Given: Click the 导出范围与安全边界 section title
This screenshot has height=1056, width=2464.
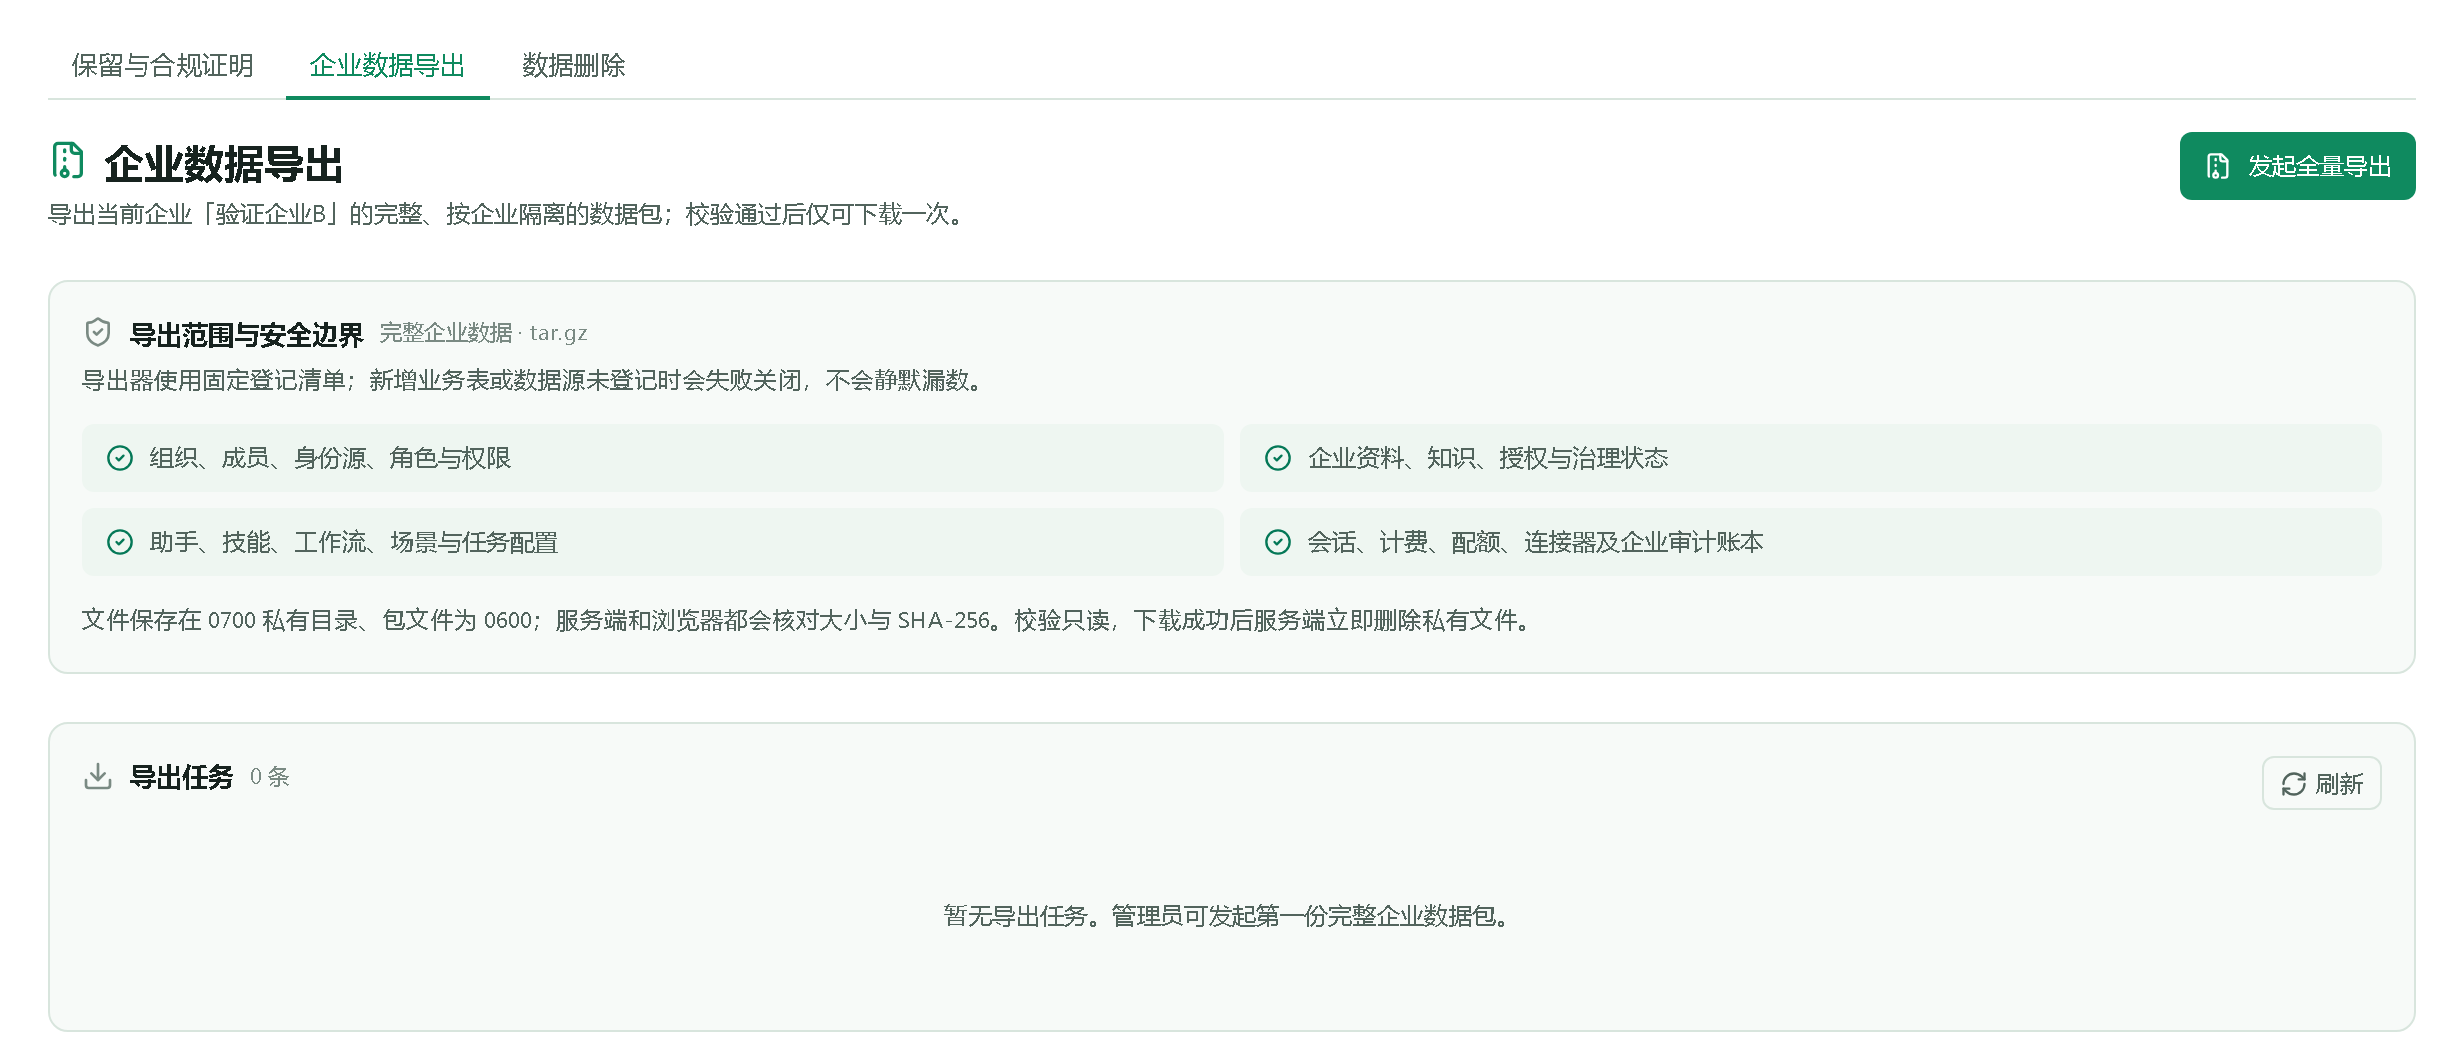Looking at the screenshot, I should (x=246, y=335).
